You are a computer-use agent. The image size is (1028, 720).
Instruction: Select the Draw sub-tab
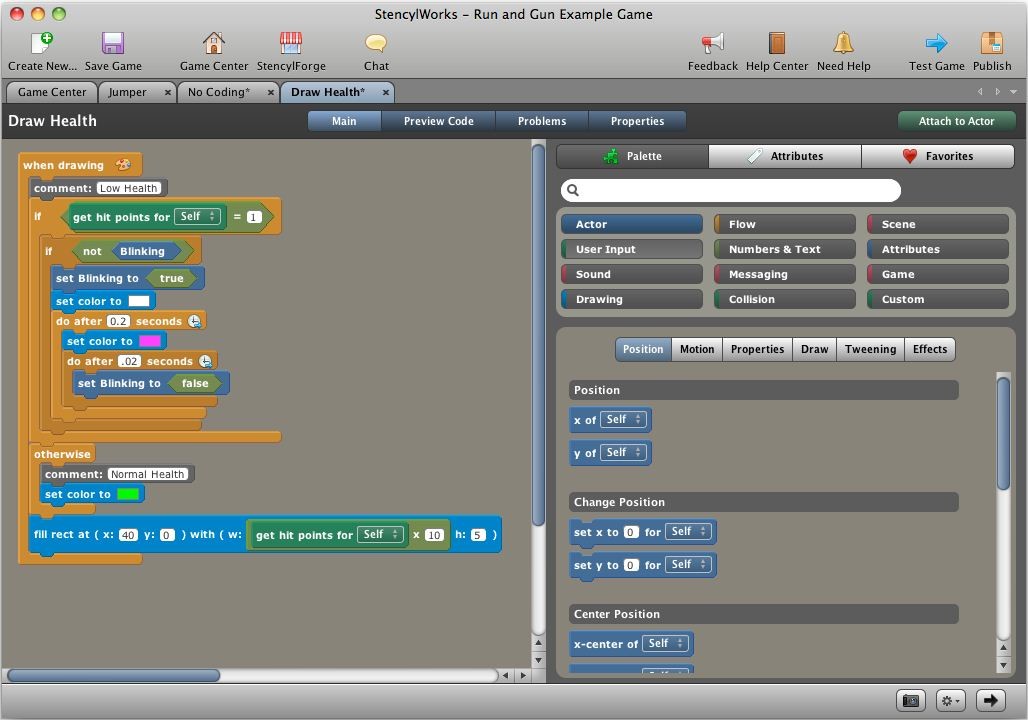click(814, 349)
